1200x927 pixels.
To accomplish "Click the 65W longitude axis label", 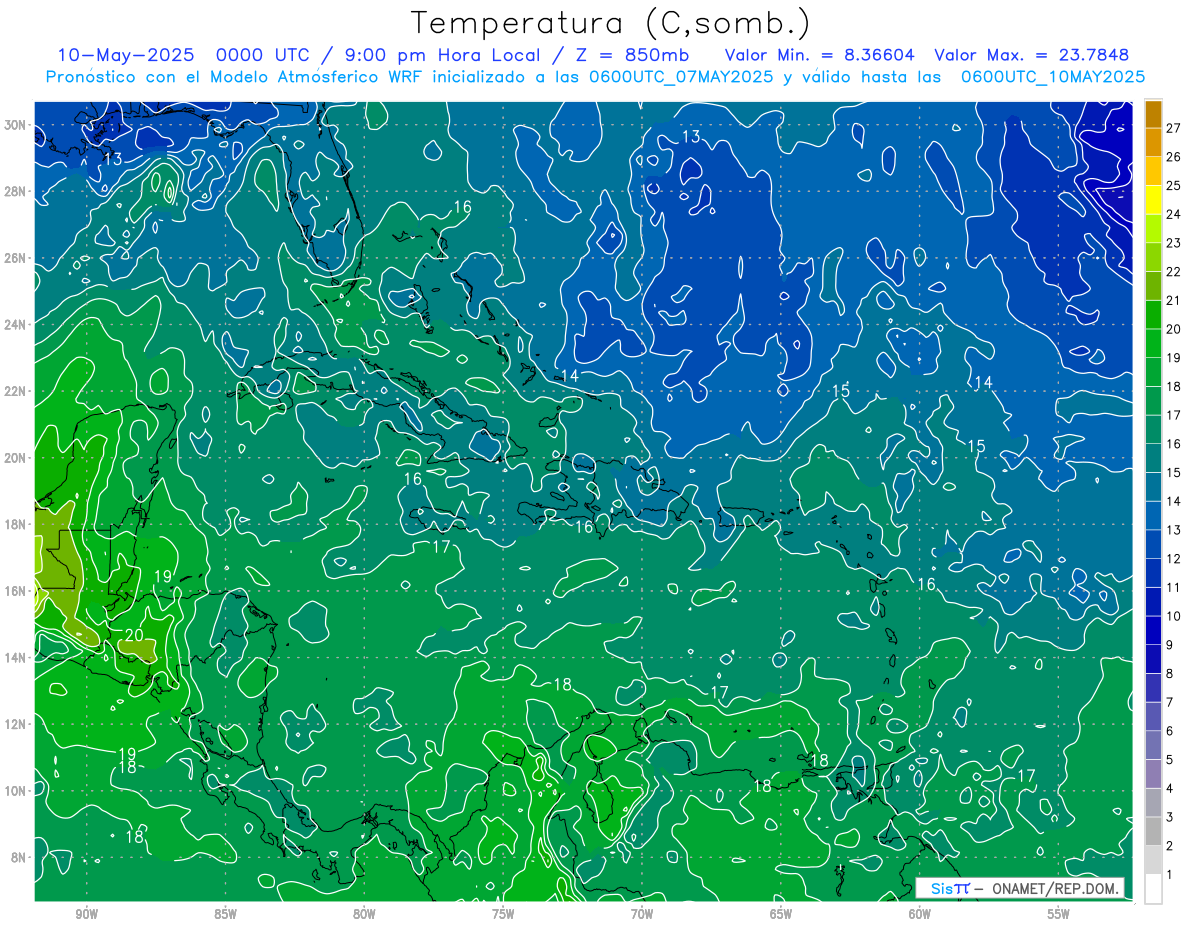I will pyautogui.click(x=781, y=914).
